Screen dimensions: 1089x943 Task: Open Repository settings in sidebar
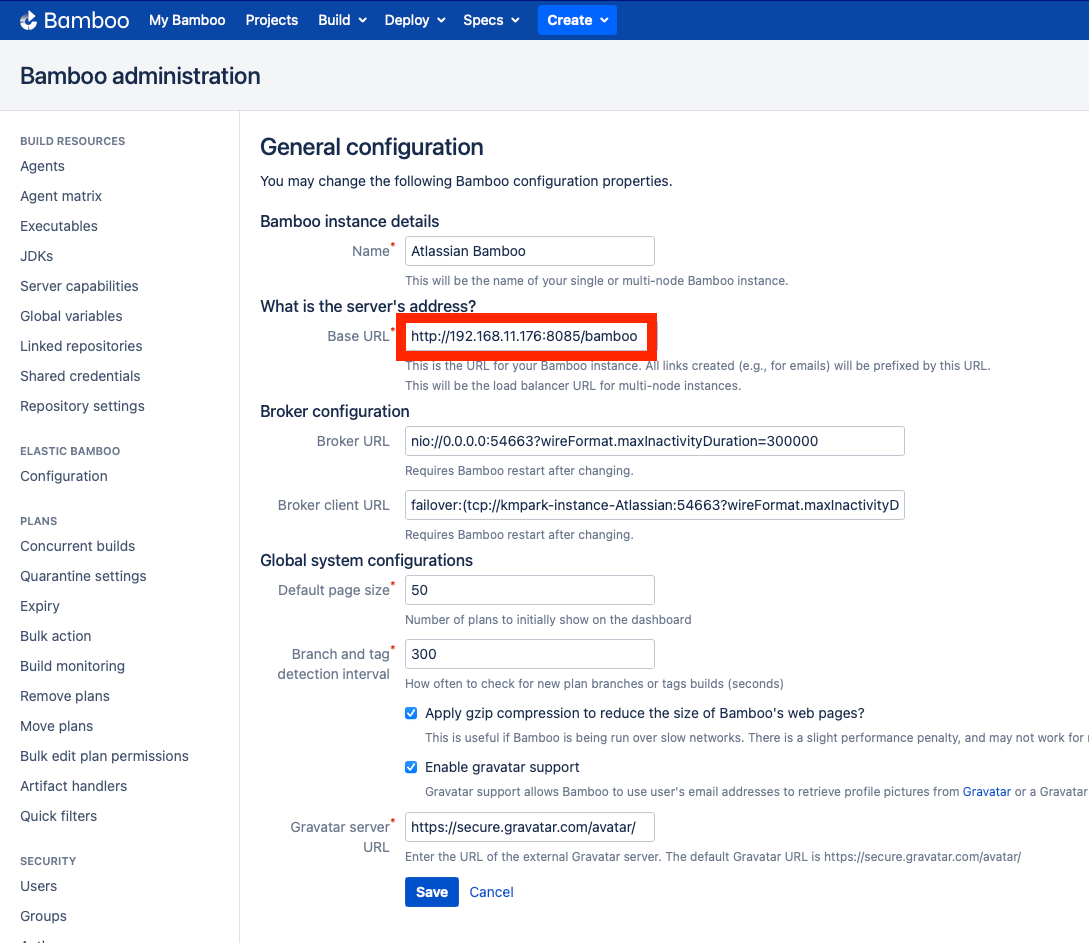(x=83, y=406)
